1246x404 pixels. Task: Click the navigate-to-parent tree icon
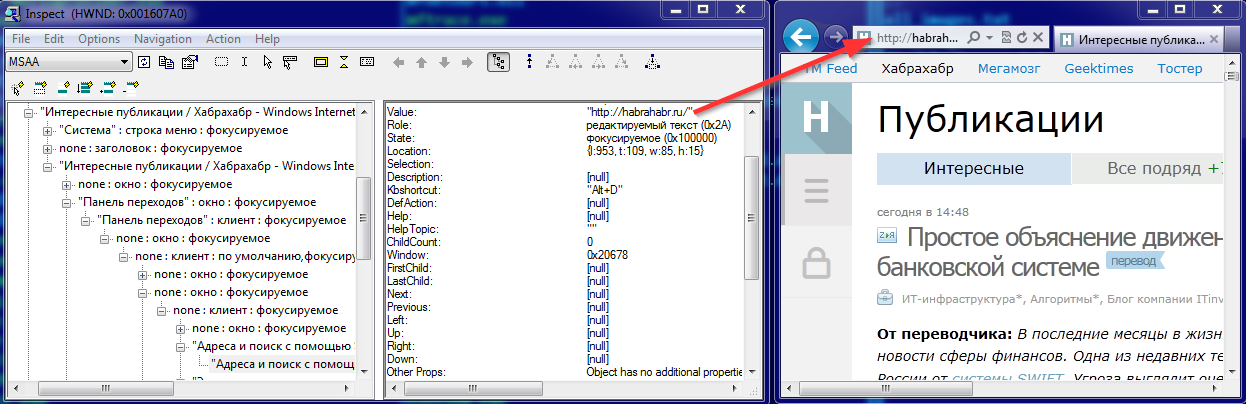[528, 62]
